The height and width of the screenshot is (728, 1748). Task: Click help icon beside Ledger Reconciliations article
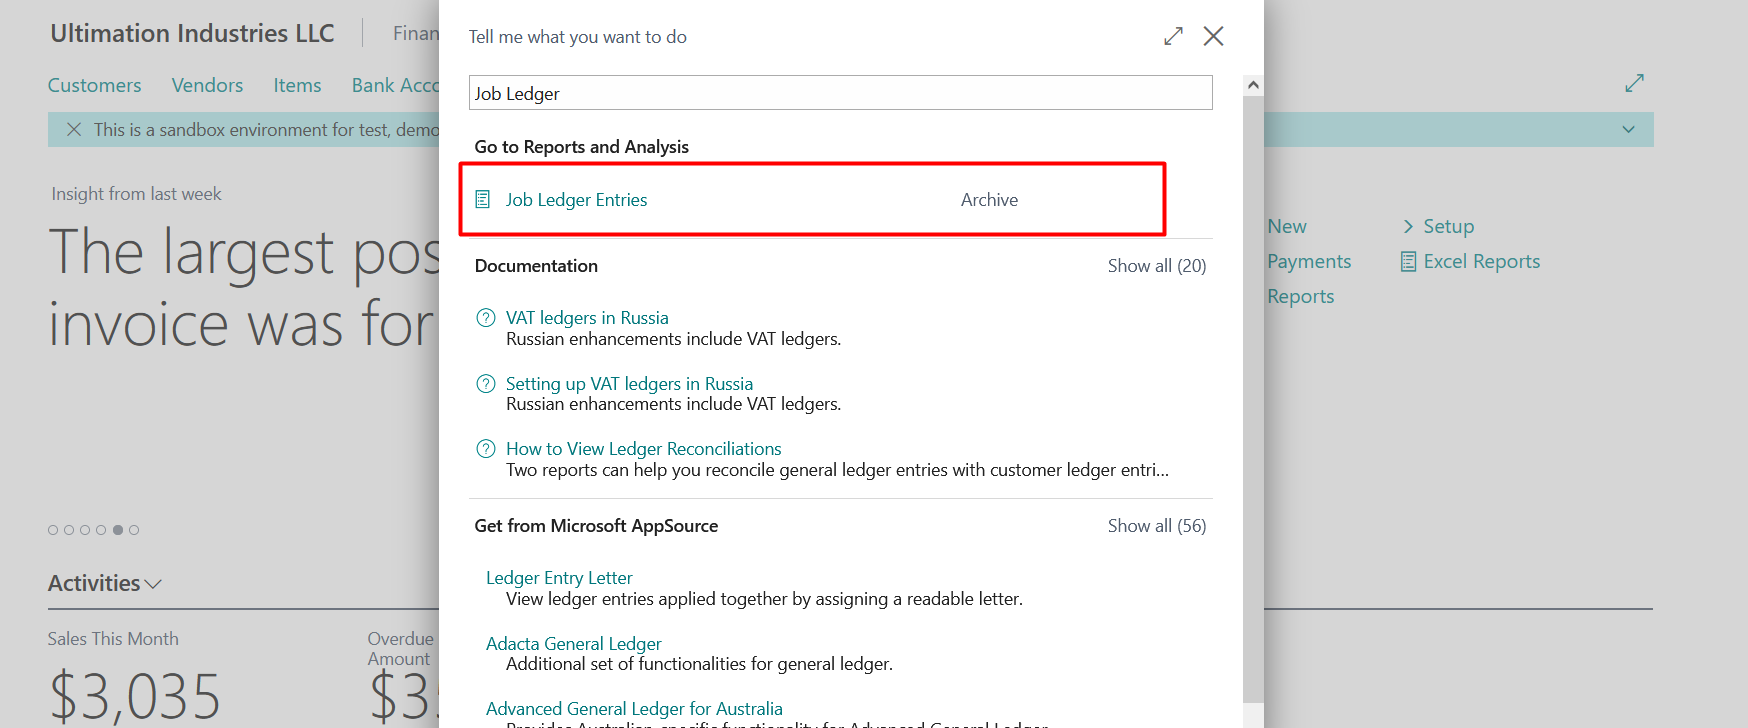pyautogui.click(x=486, y=449)
